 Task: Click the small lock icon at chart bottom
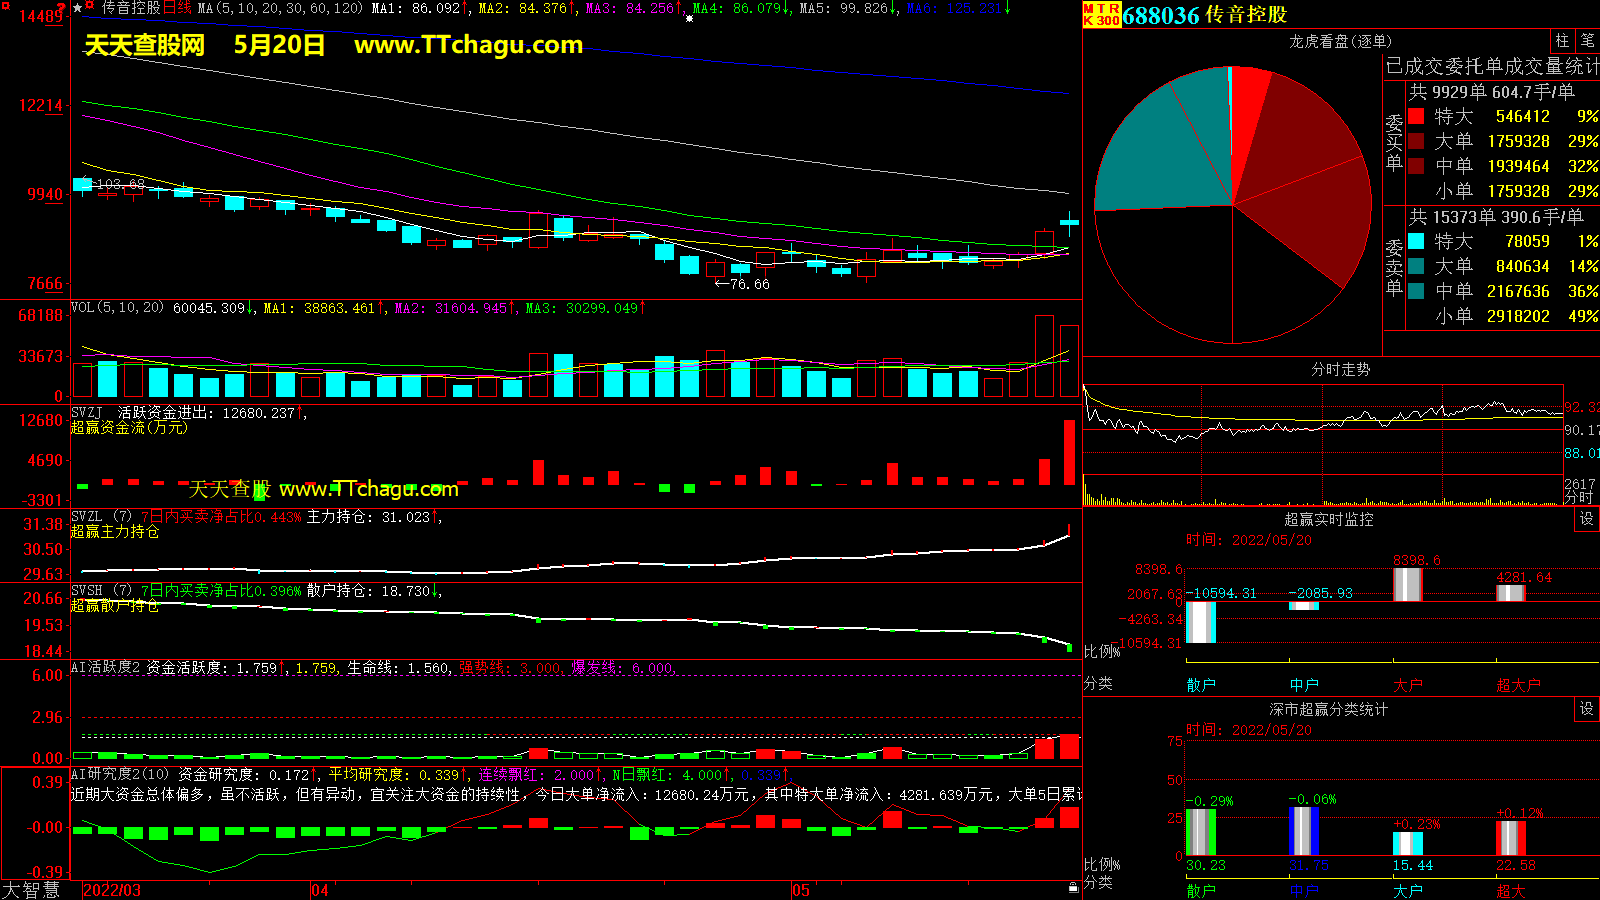1073,887
